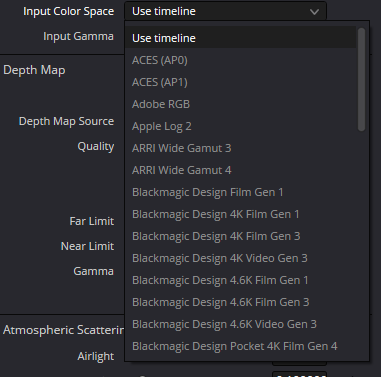Pick ARRI Wide Gamut 3
Screen dimensions: 381x377
tap(241, 148)
